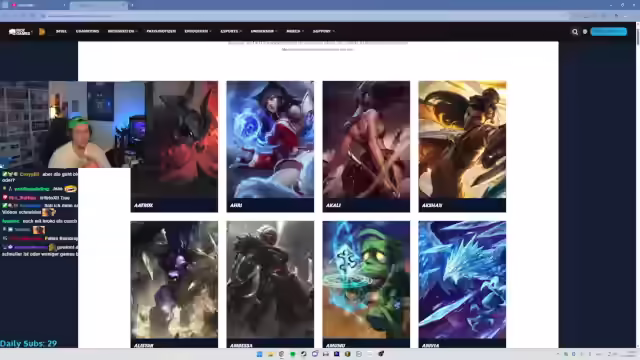Select the Amumu champion card

coord(366,284)
